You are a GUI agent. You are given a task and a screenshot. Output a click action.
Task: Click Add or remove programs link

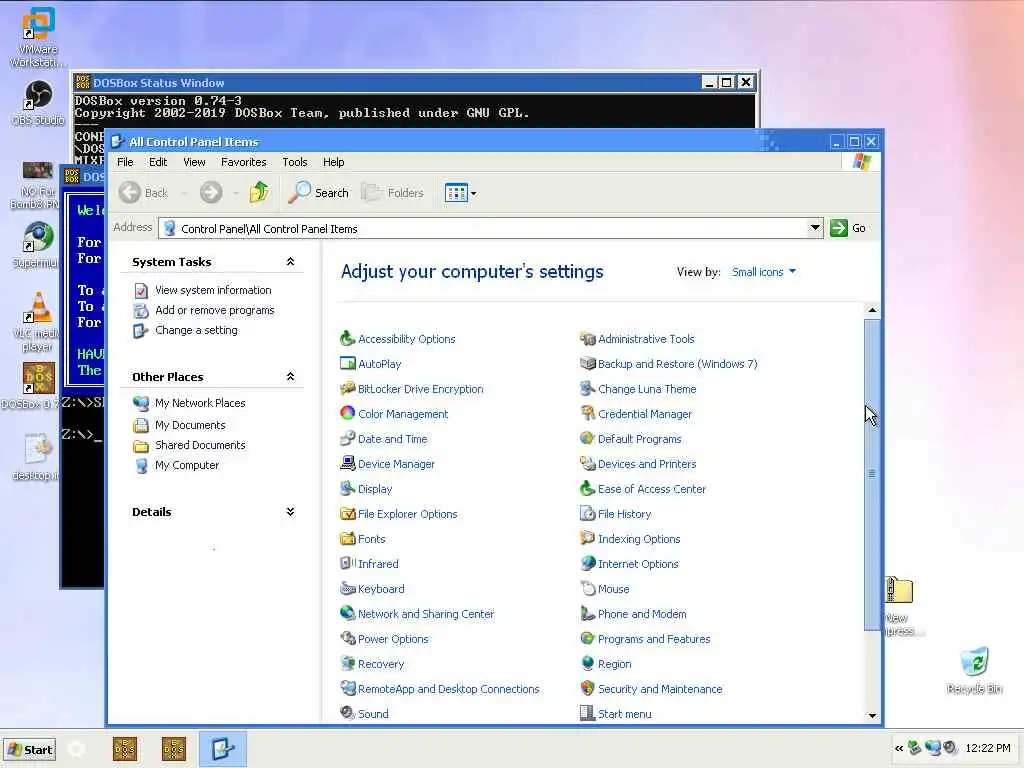214,310
